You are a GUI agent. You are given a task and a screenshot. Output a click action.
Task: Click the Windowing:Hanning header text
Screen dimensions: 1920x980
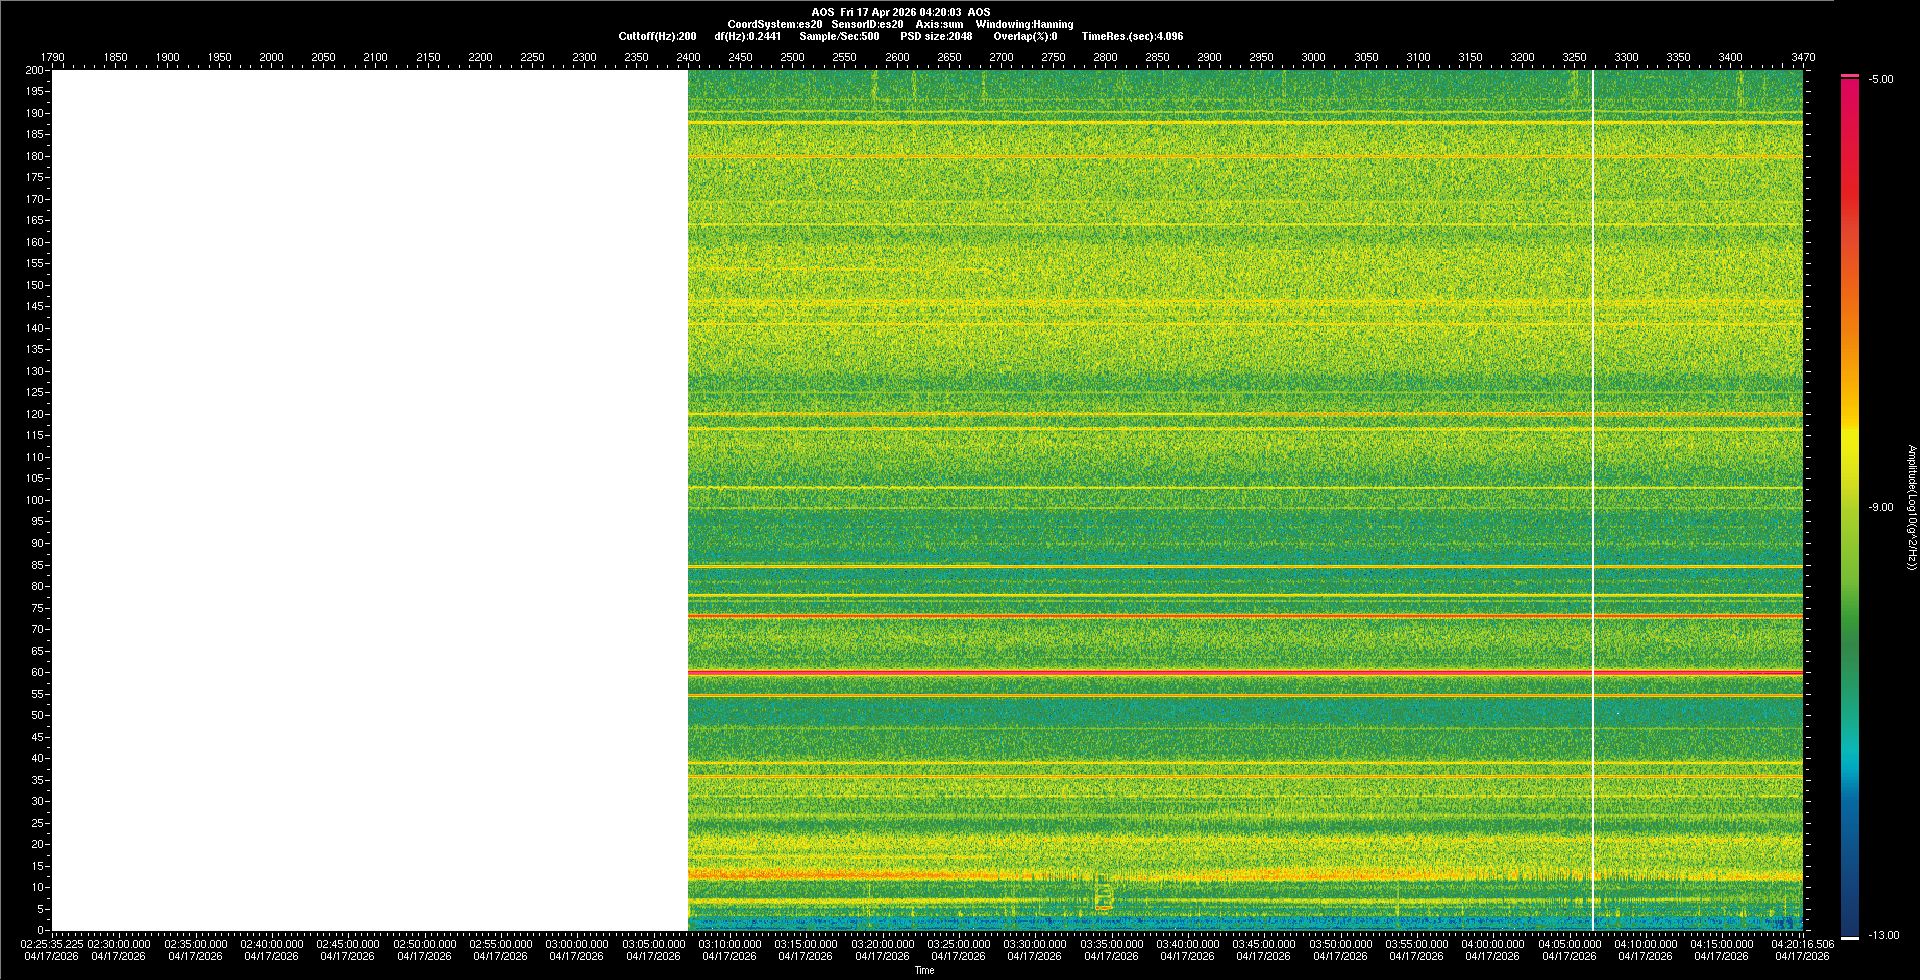(x=1024, y=24)
